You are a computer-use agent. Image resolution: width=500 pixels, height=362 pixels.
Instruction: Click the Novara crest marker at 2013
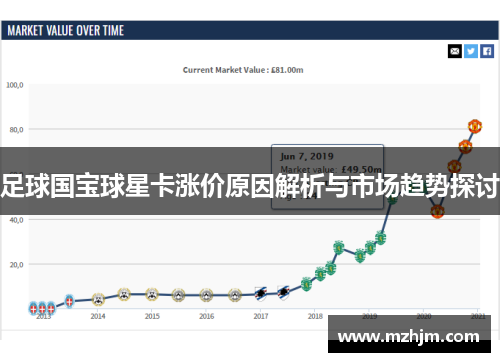tap(42, 308)
